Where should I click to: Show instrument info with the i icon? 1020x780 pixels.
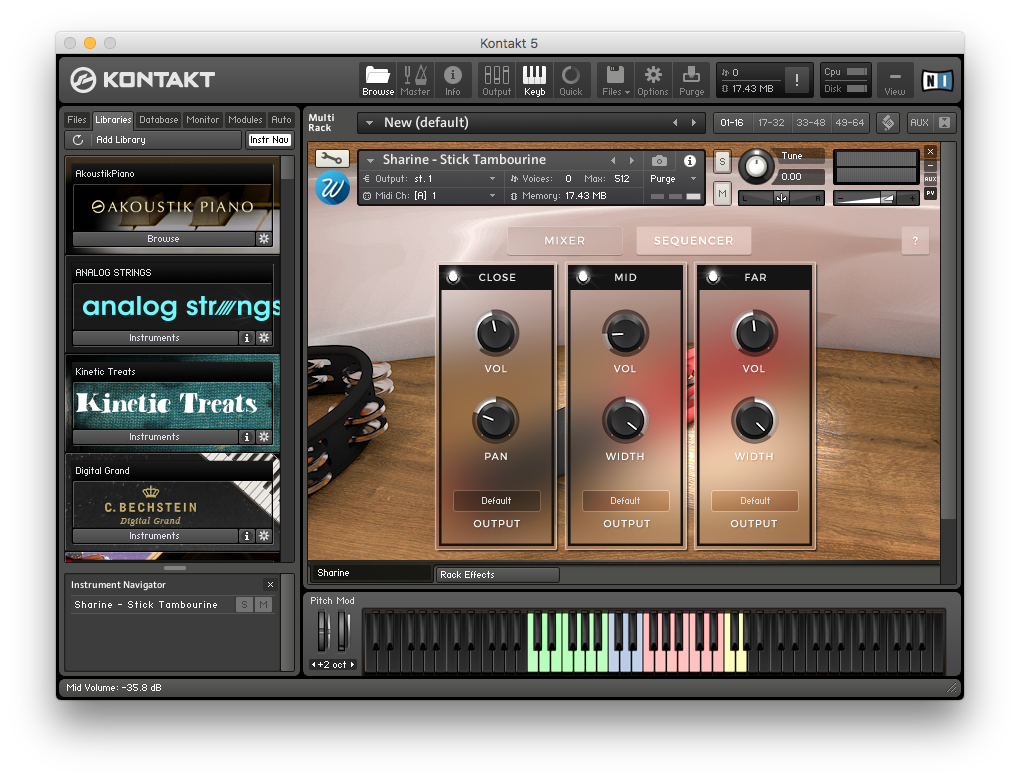(x=690, y=160)
